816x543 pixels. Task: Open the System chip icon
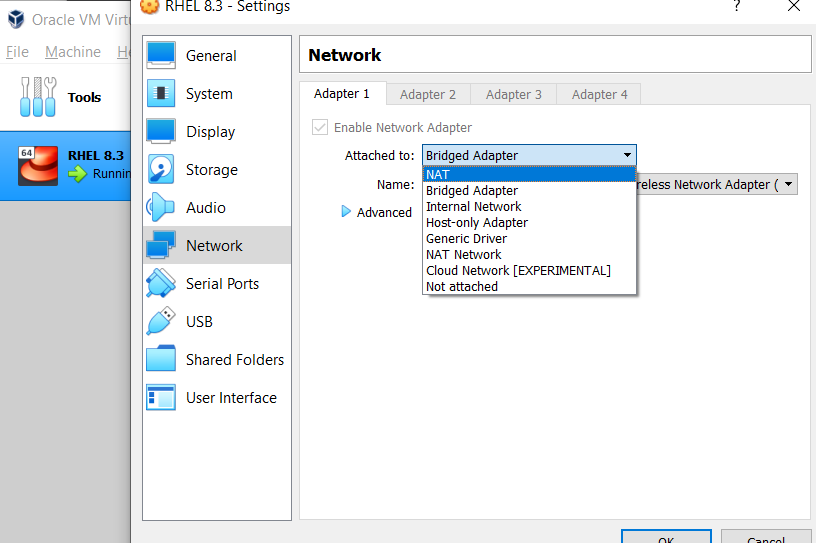point(161,93)
